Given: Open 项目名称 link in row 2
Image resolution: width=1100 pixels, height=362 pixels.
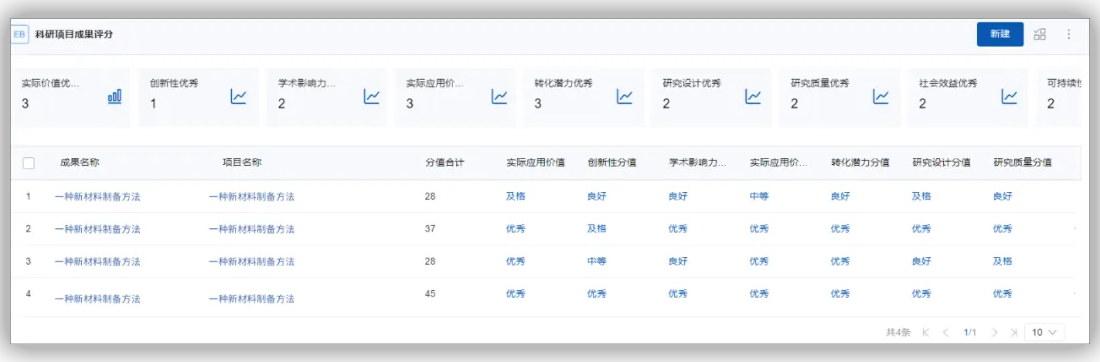Looking at the screenshot, I should point(251,229).
